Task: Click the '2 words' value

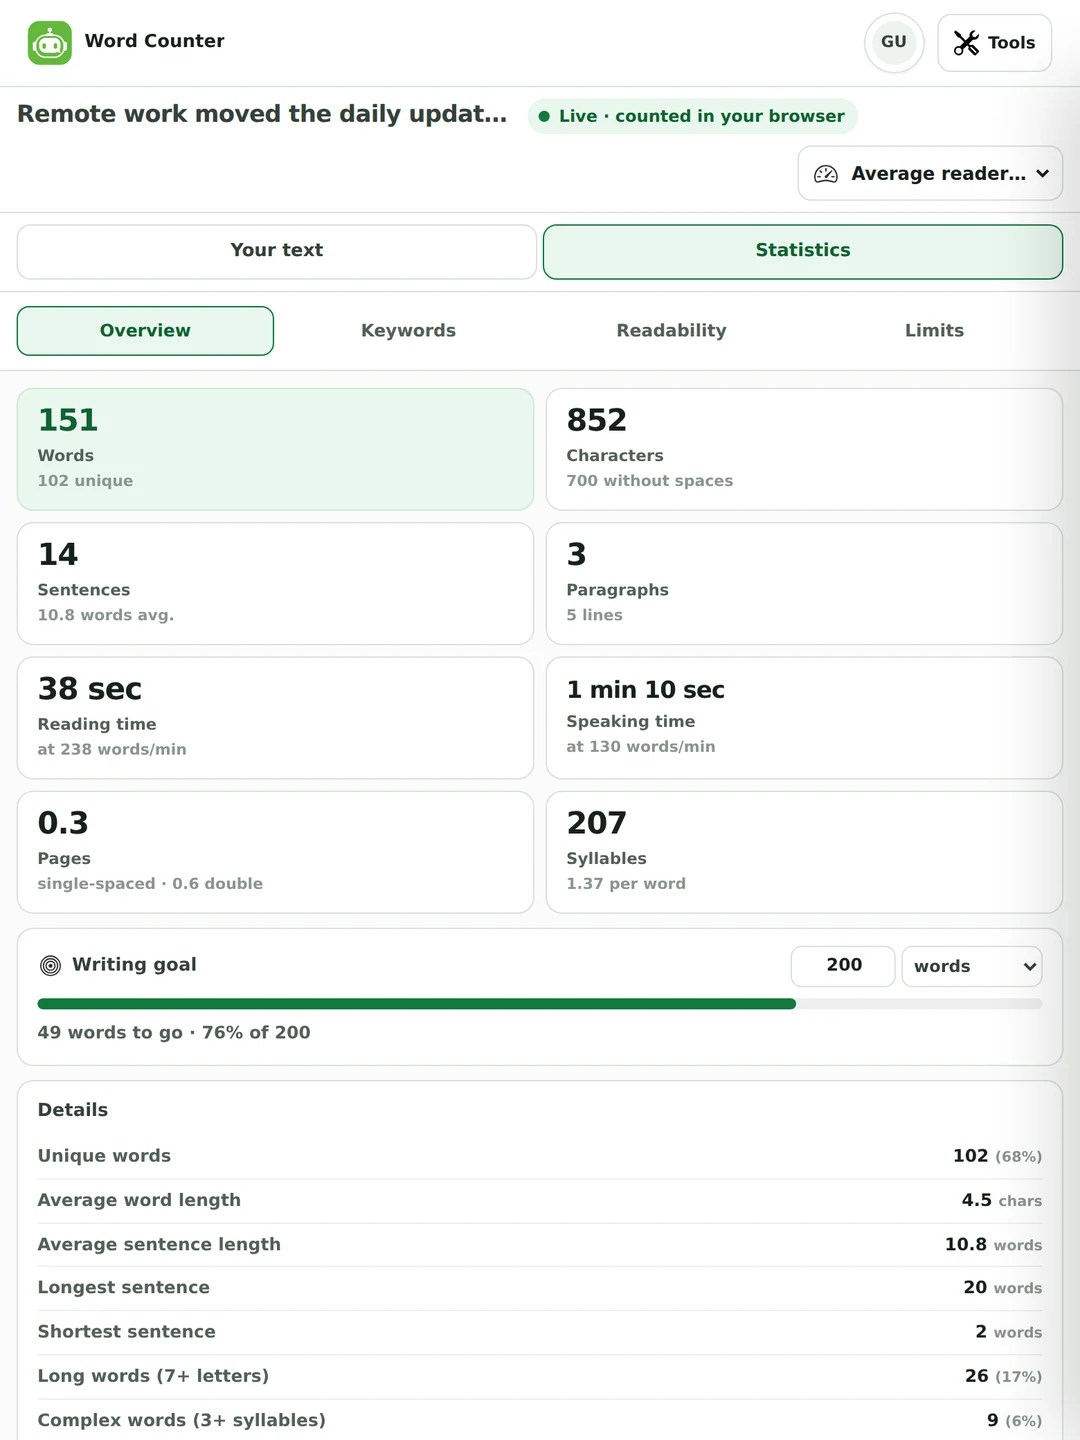Action: [x=1009, y=1332]
